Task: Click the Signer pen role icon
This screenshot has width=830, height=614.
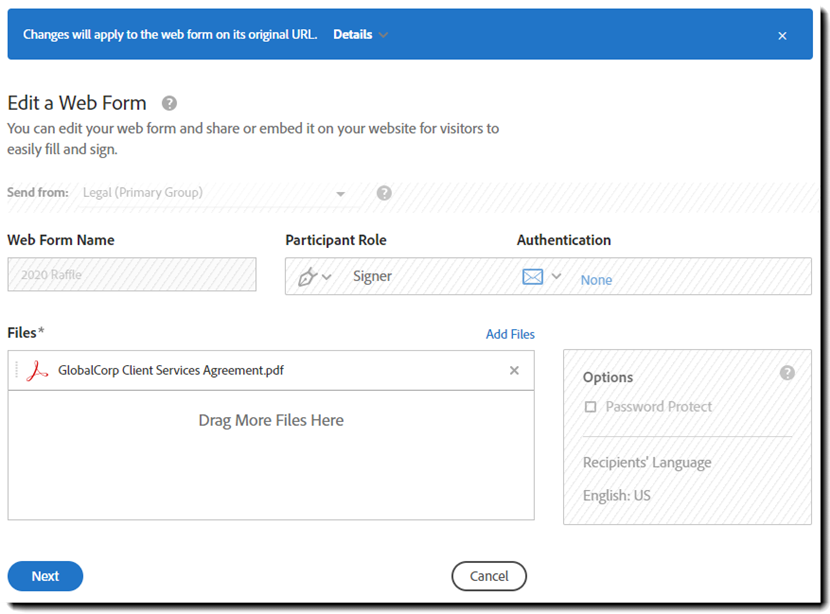Action: (307, 277)
